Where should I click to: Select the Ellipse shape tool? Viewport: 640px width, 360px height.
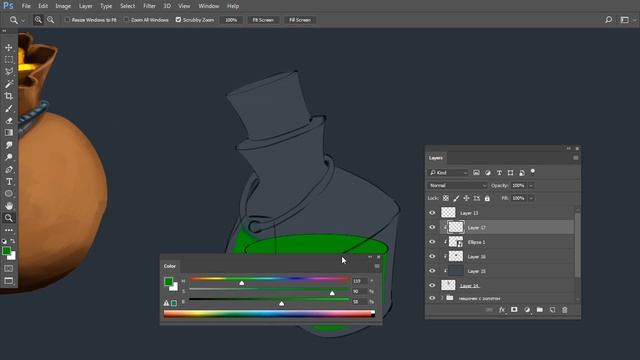pos(9,193)
